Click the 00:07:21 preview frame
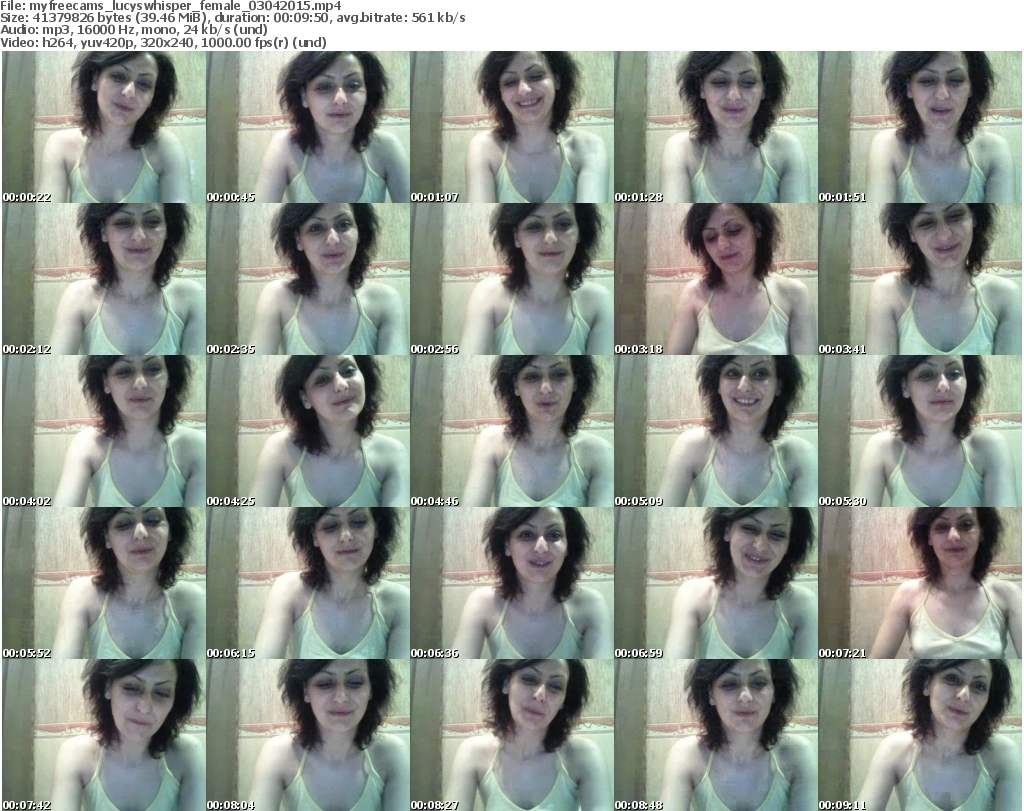 click(920, 582)
